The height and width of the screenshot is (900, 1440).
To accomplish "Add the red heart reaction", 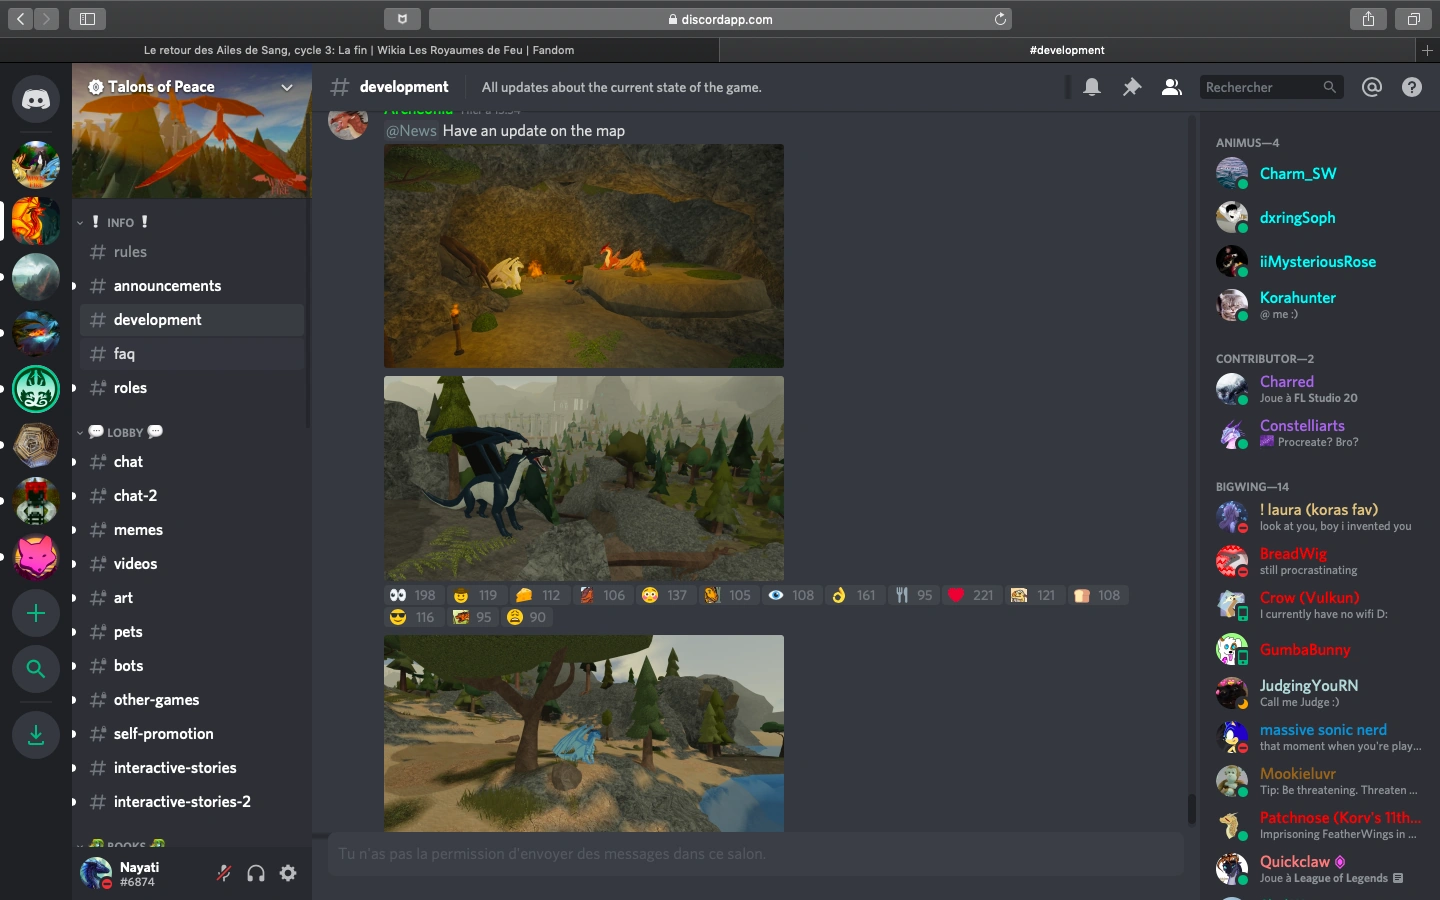I will tap(969, 595).
